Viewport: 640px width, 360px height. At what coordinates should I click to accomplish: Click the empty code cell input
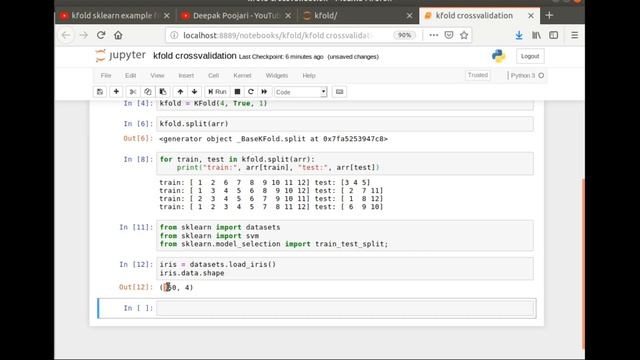point(345,308)
